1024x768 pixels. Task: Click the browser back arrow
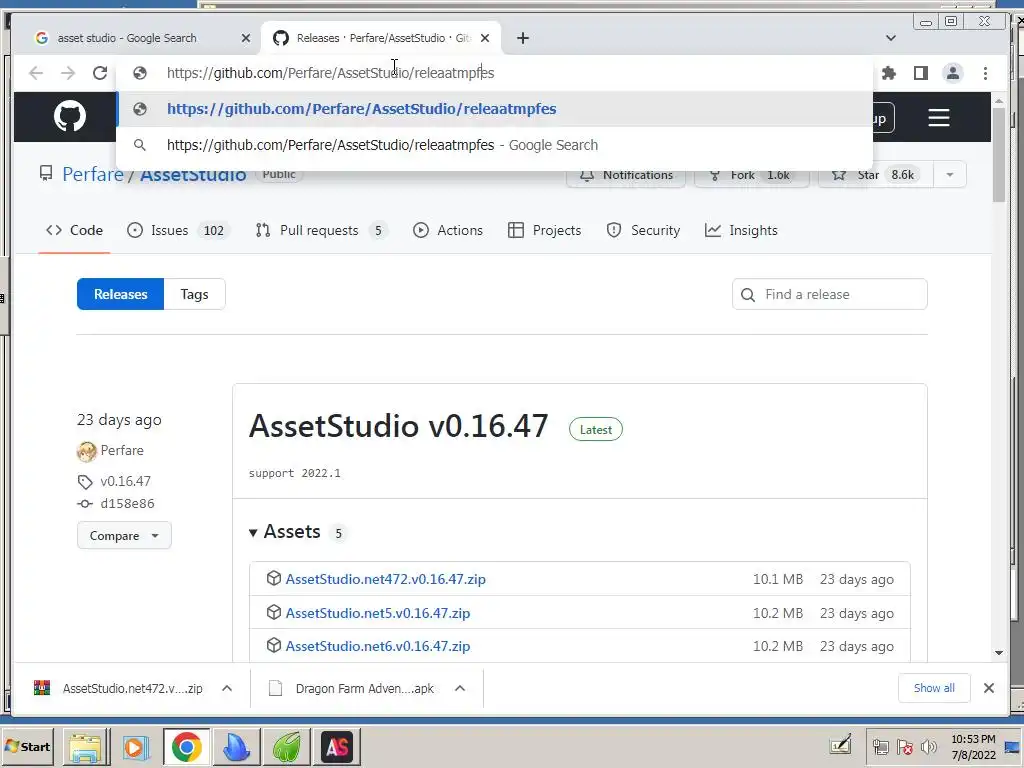pyautogui.click(x=36, y=73)
